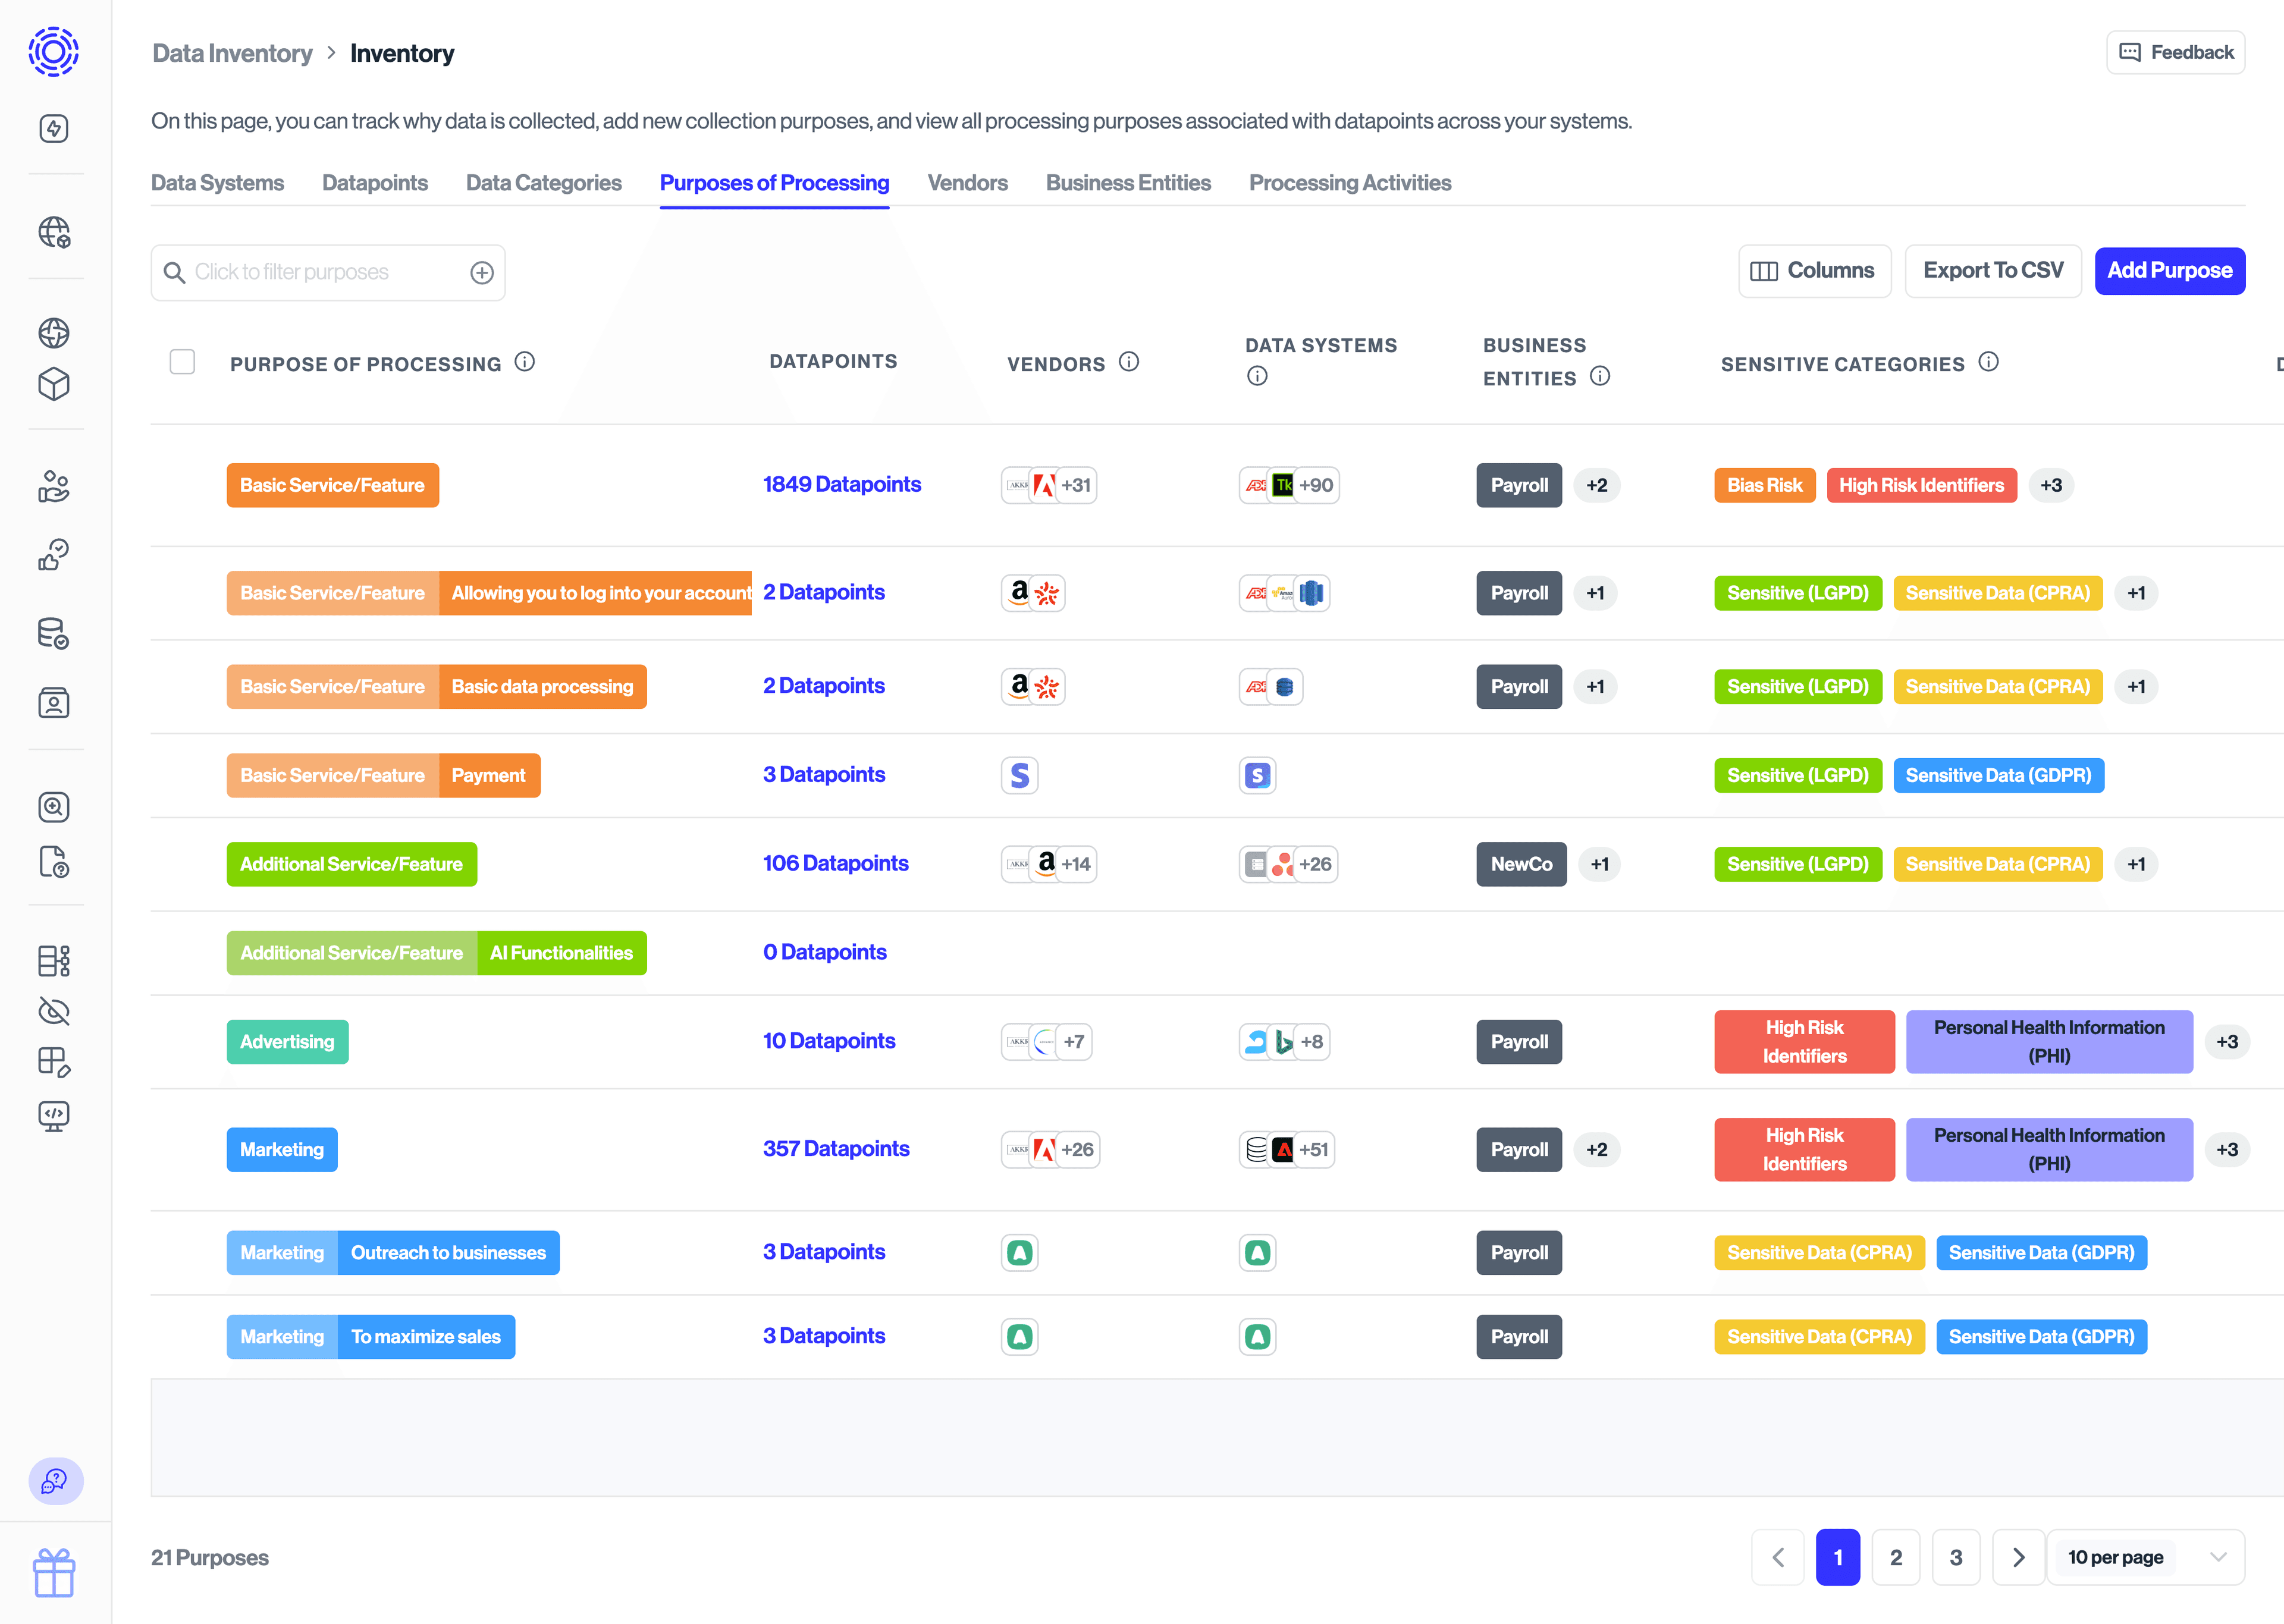Click the Add Purpose button
The height and width of the screenshot is (1624, 2284).
2169,271
